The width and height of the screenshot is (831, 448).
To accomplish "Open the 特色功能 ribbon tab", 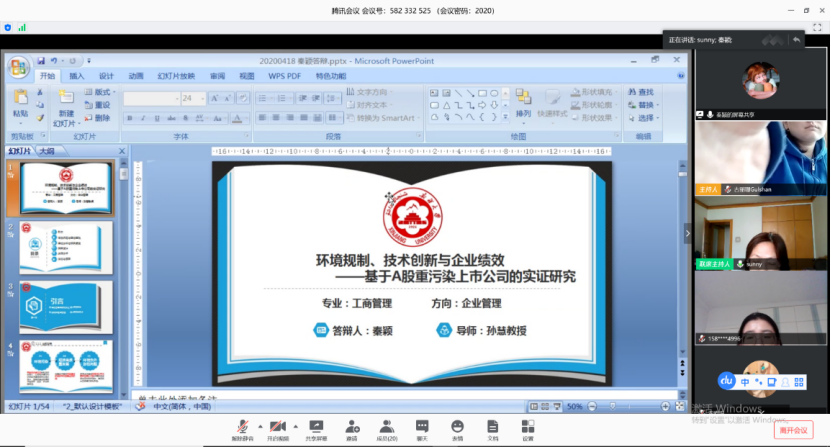I will coord(331,76).
